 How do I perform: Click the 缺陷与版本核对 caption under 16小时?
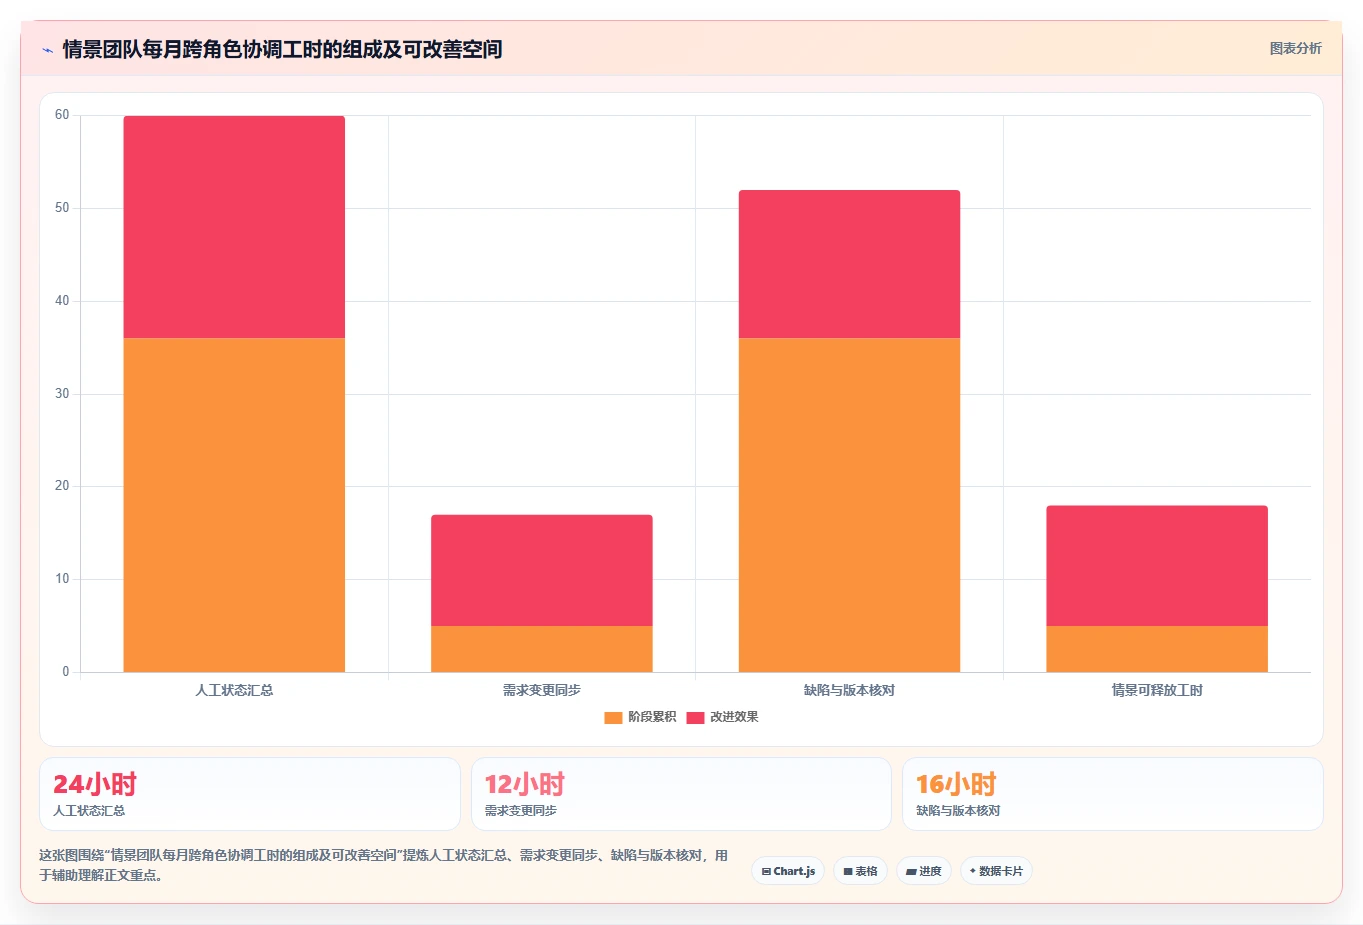pyautogui.click(x=958, y=811)
